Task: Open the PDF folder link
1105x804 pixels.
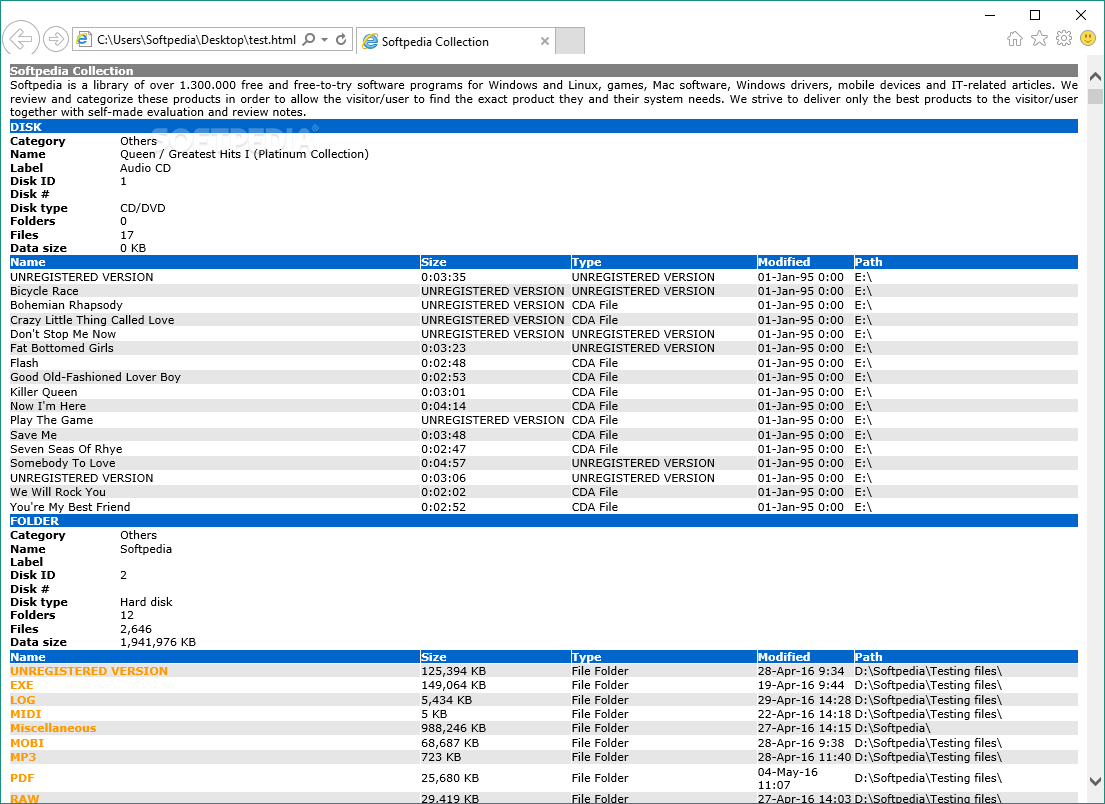Action: click(23, 778)
